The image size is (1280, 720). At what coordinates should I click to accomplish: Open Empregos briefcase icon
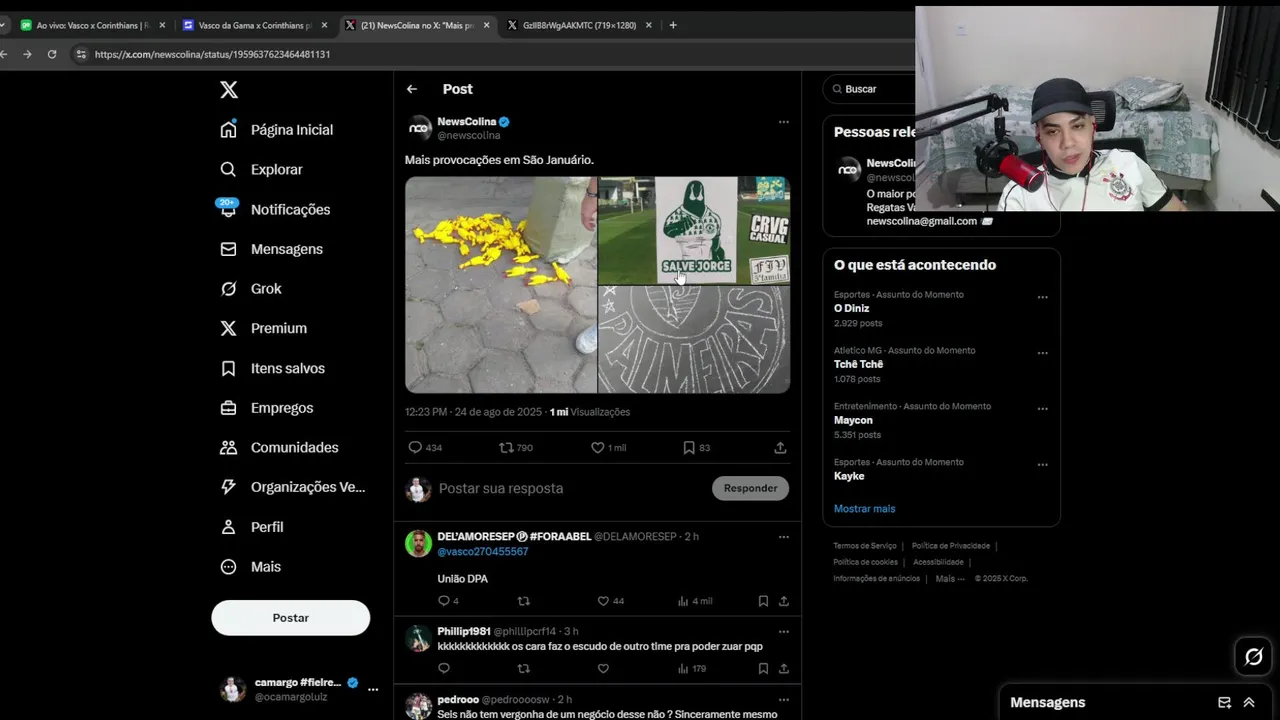[x=229, y=408]
